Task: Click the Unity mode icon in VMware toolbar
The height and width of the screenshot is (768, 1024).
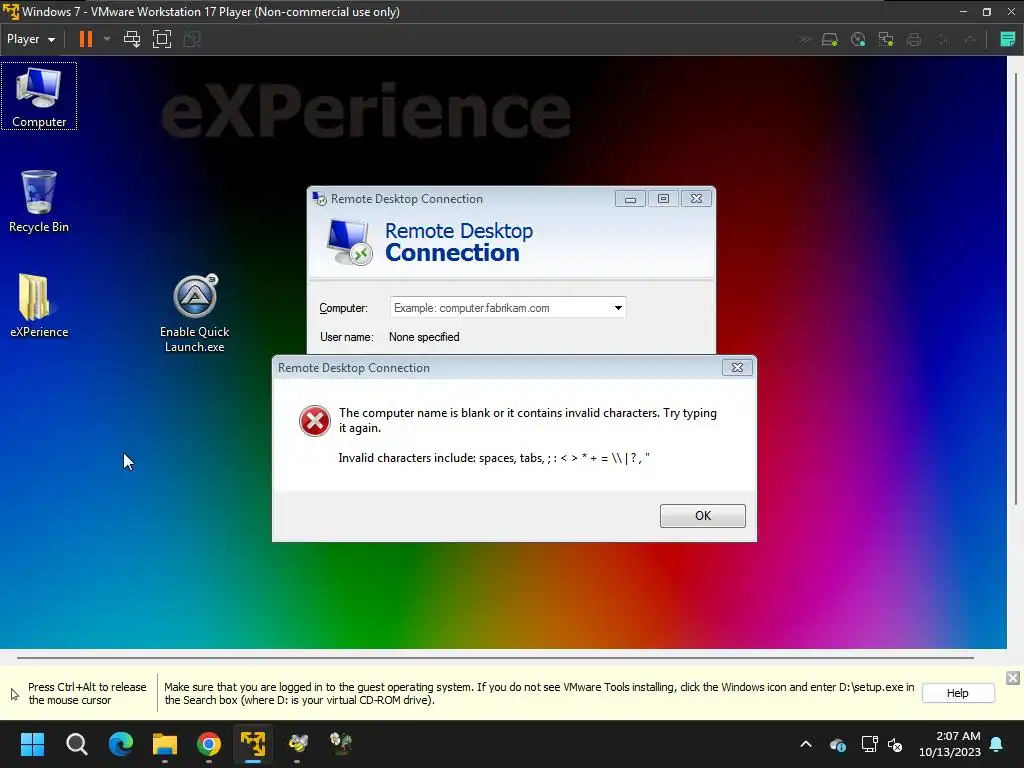Action: tap(191, 39)
